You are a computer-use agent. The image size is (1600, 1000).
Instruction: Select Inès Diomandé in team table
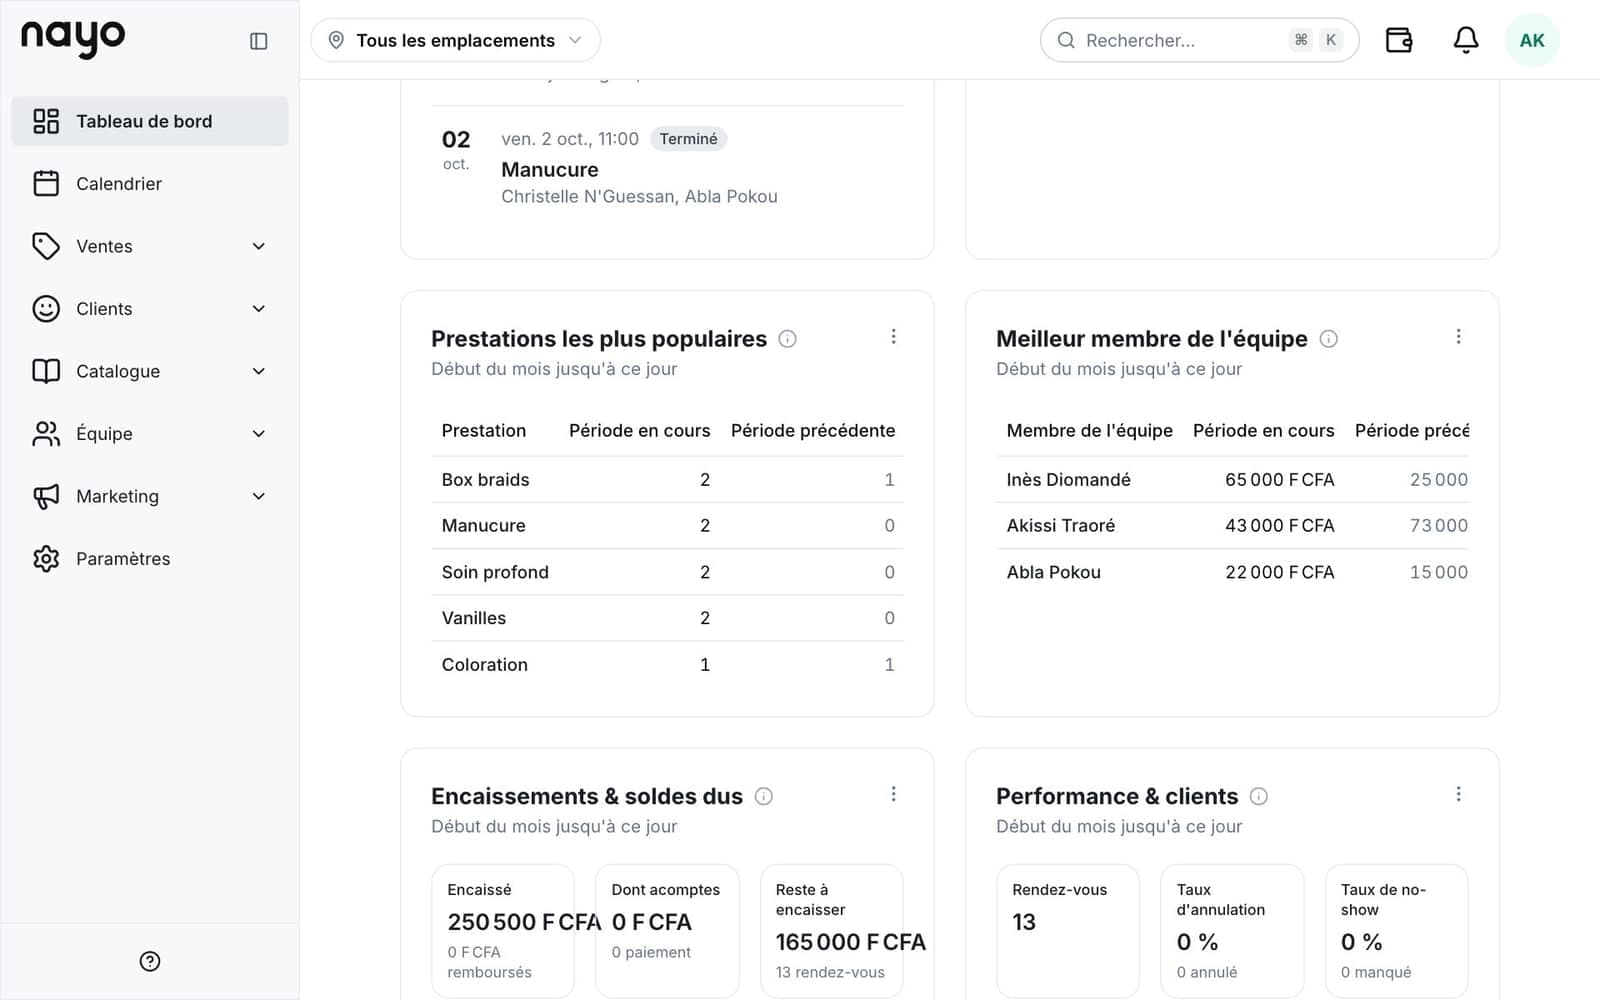[x=1232, y=480]
